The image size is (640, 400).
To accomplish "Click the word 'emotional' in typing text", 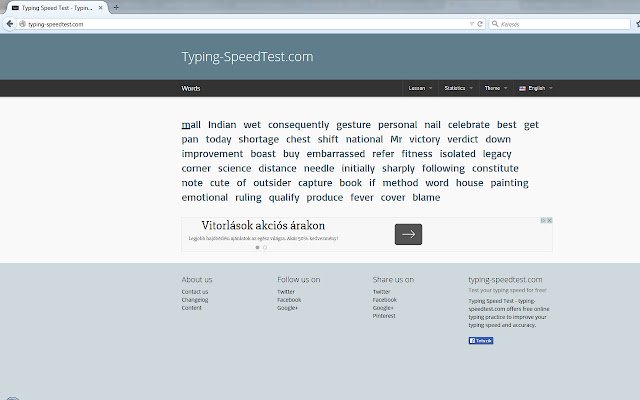I will click(x=205, y=198).
